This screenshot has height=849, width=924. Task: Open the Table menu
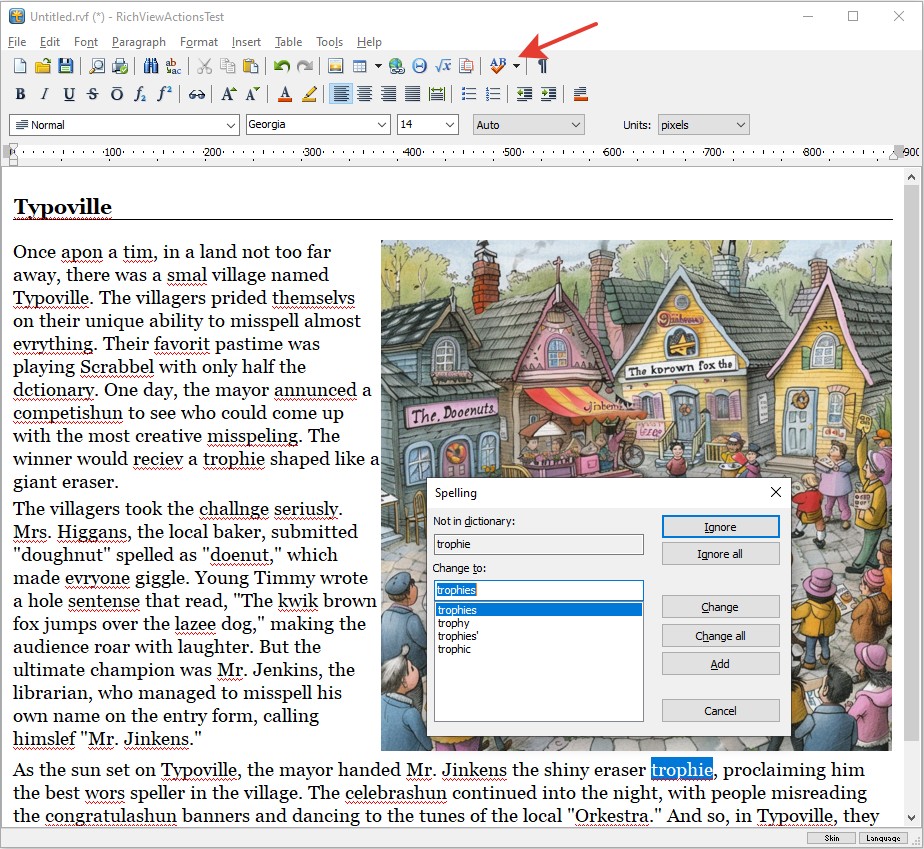point(288,42)
